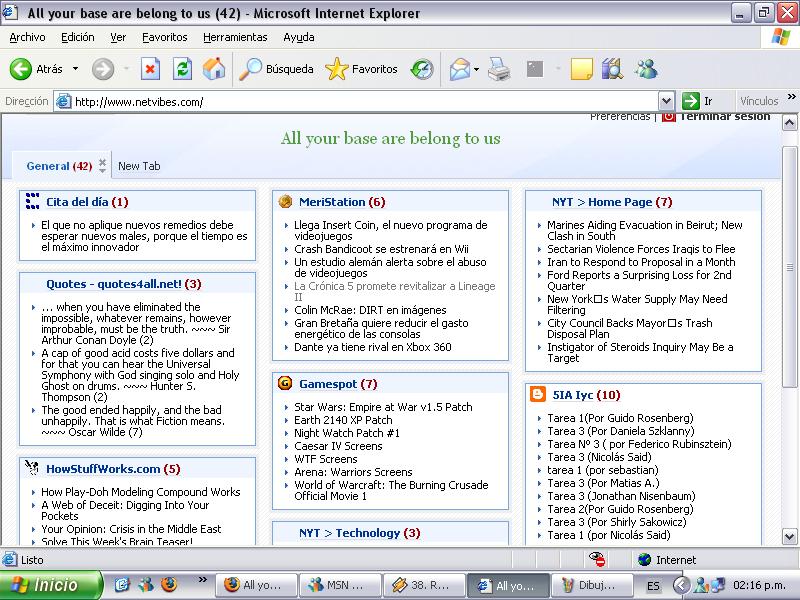Open the browsing history clock icon
Viewport: 800px width, 600px height.
(x=422, y=69)
